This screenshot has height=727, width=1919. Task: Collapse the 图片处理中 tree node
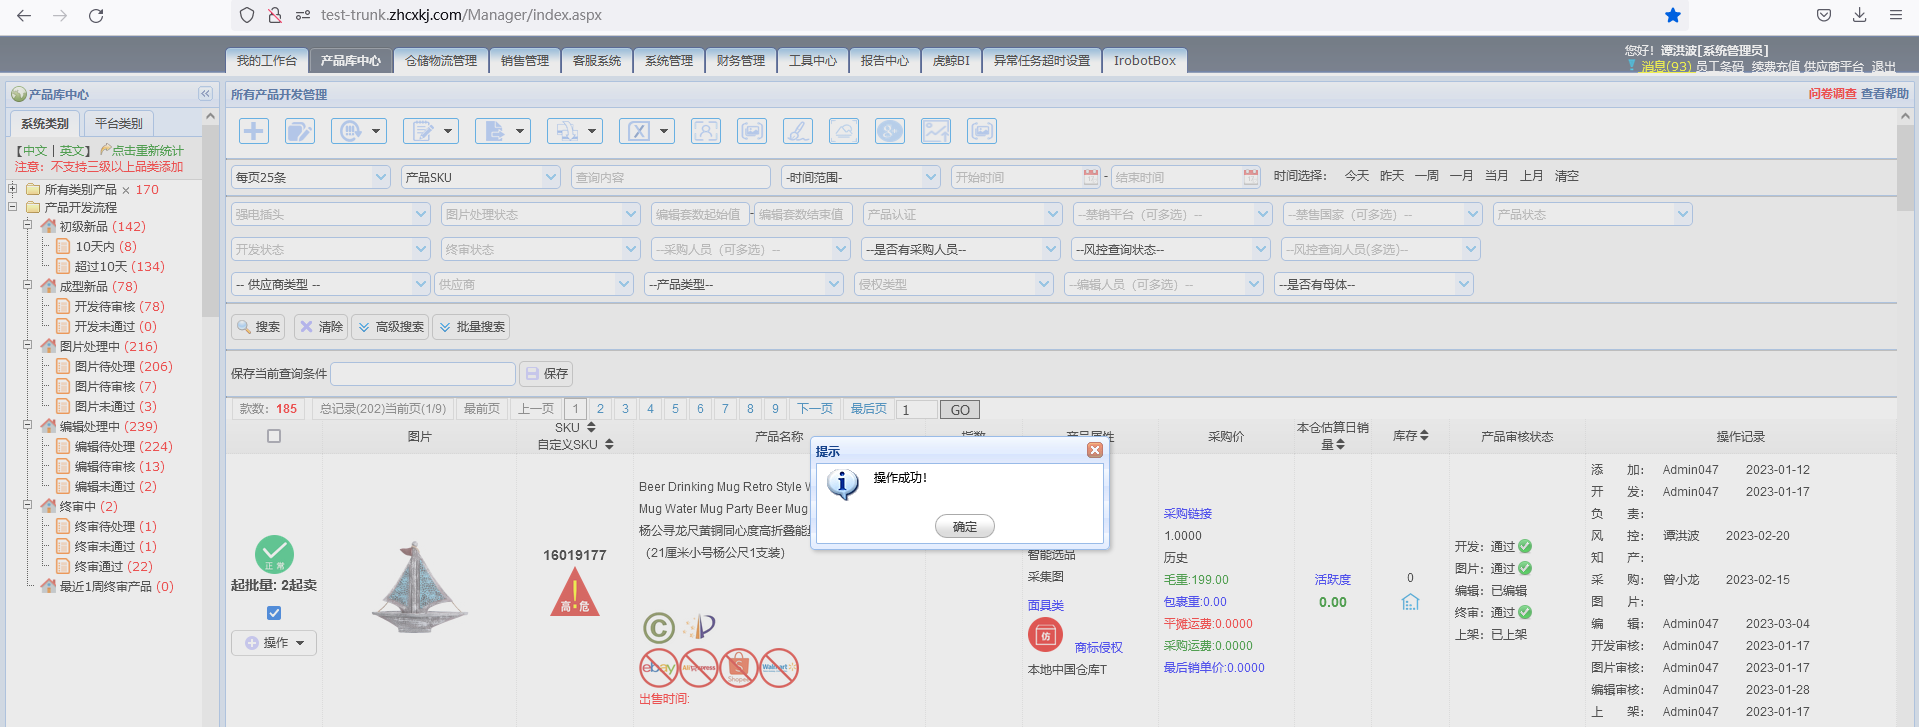coord(28,346)
